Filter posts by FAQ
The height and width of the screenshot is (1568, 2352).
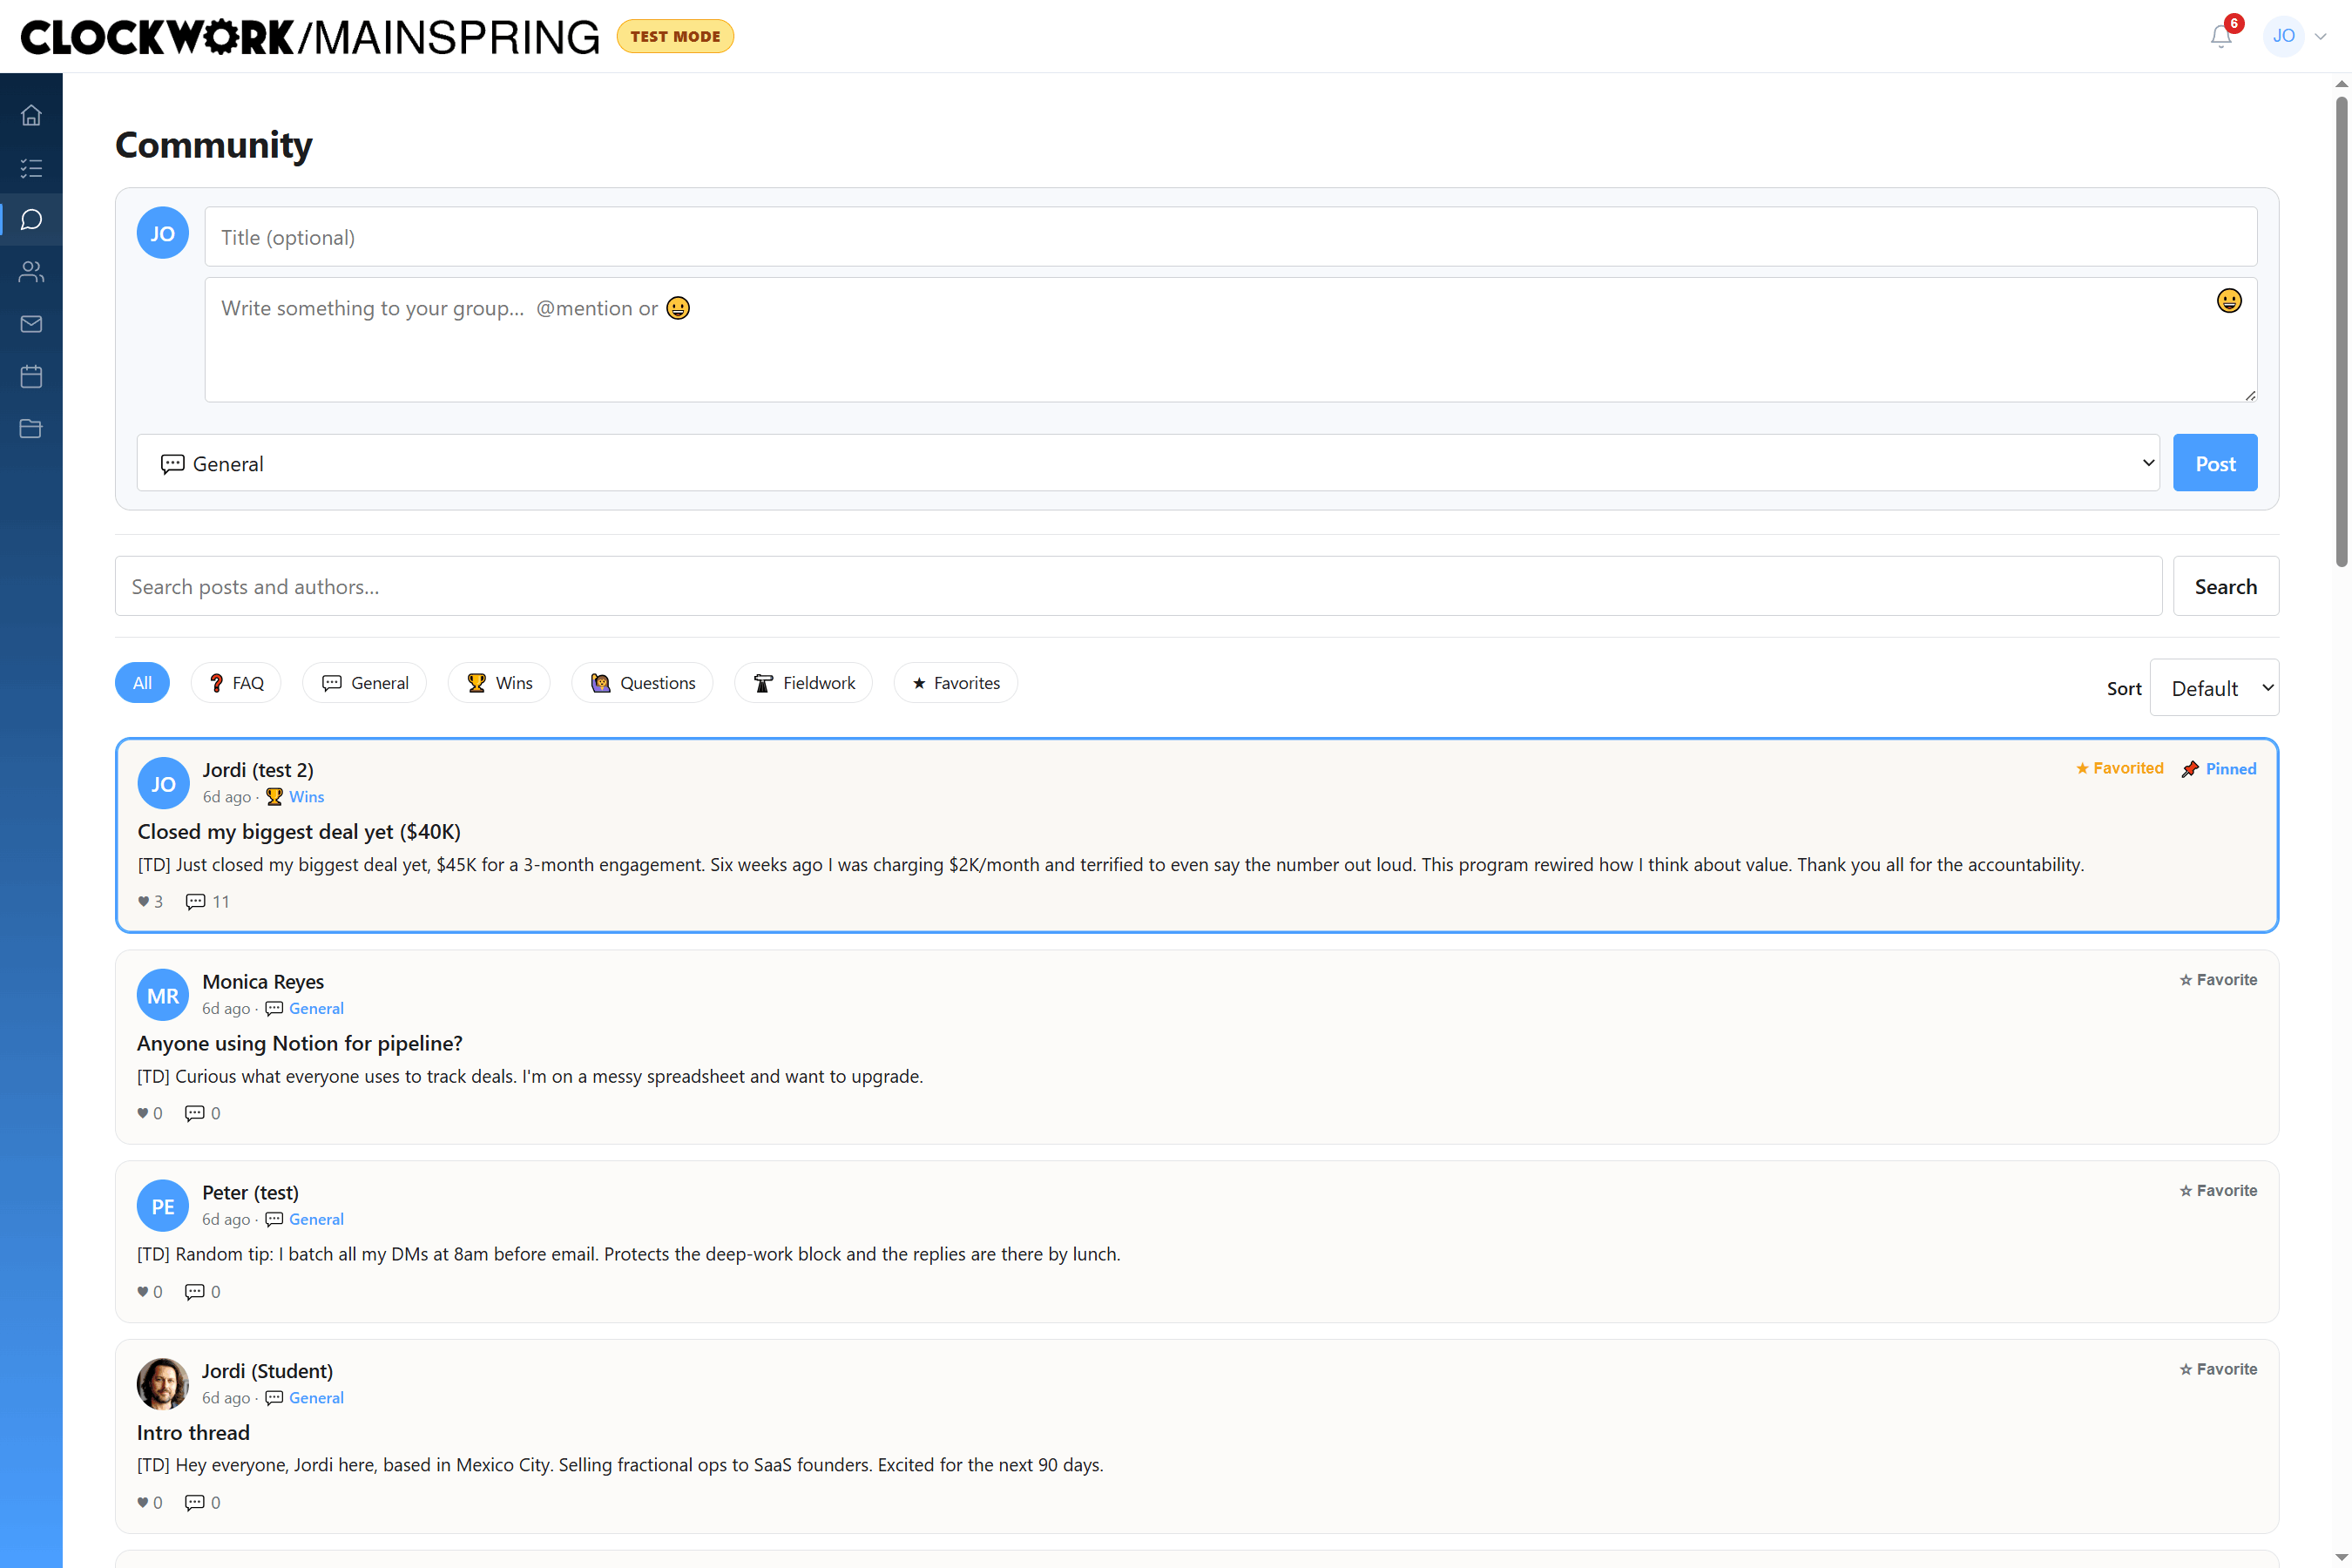click(236, 683)
